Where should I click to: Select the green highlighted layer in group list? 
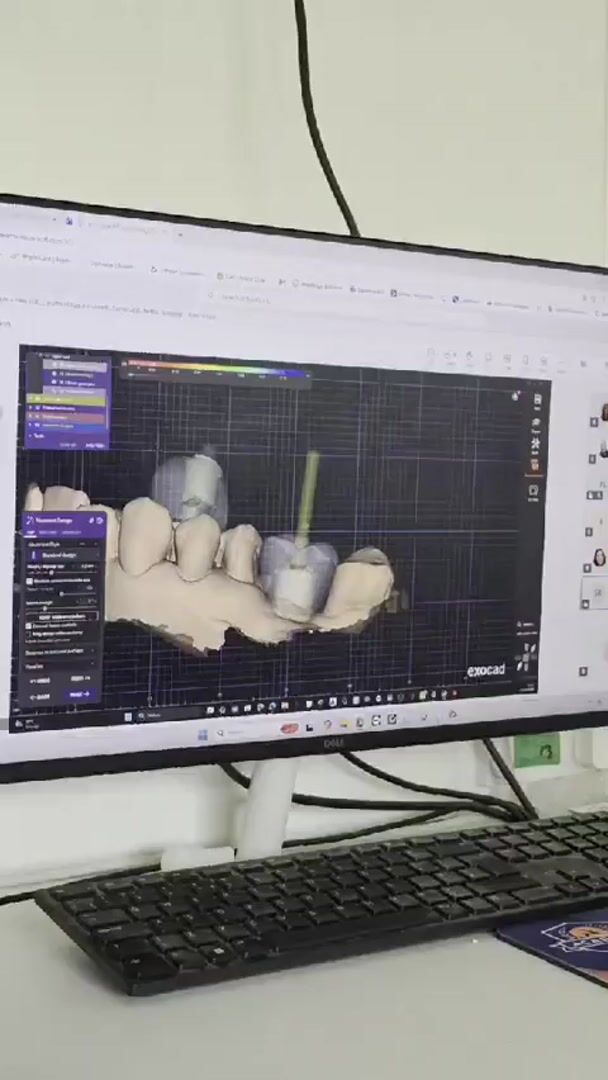tap(65, 399)
